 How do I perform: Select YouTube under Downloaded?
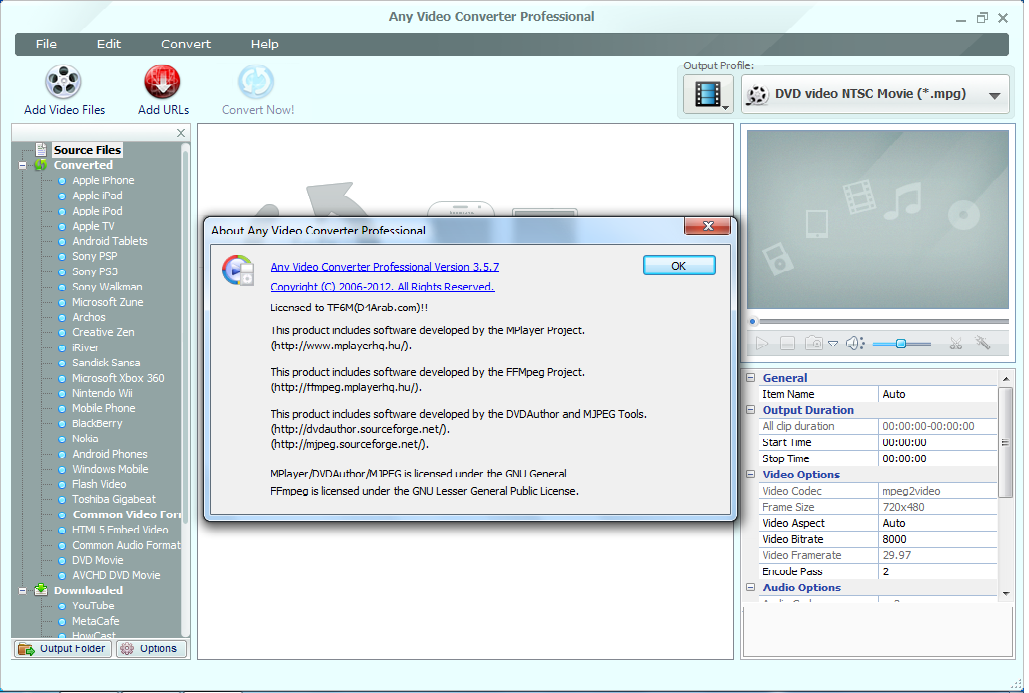point(93,606)
